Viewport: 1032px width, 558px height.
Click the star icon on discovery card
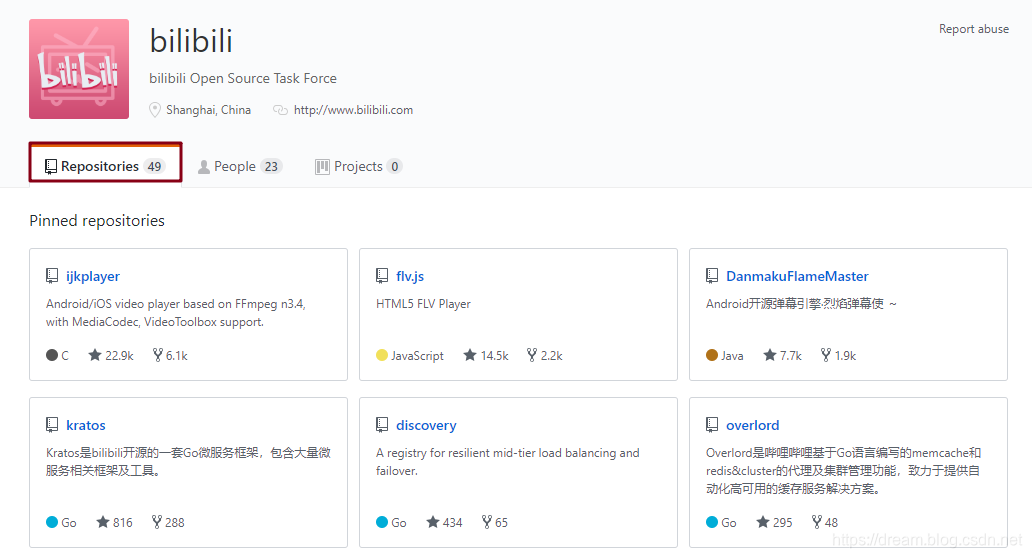(432, 522)
